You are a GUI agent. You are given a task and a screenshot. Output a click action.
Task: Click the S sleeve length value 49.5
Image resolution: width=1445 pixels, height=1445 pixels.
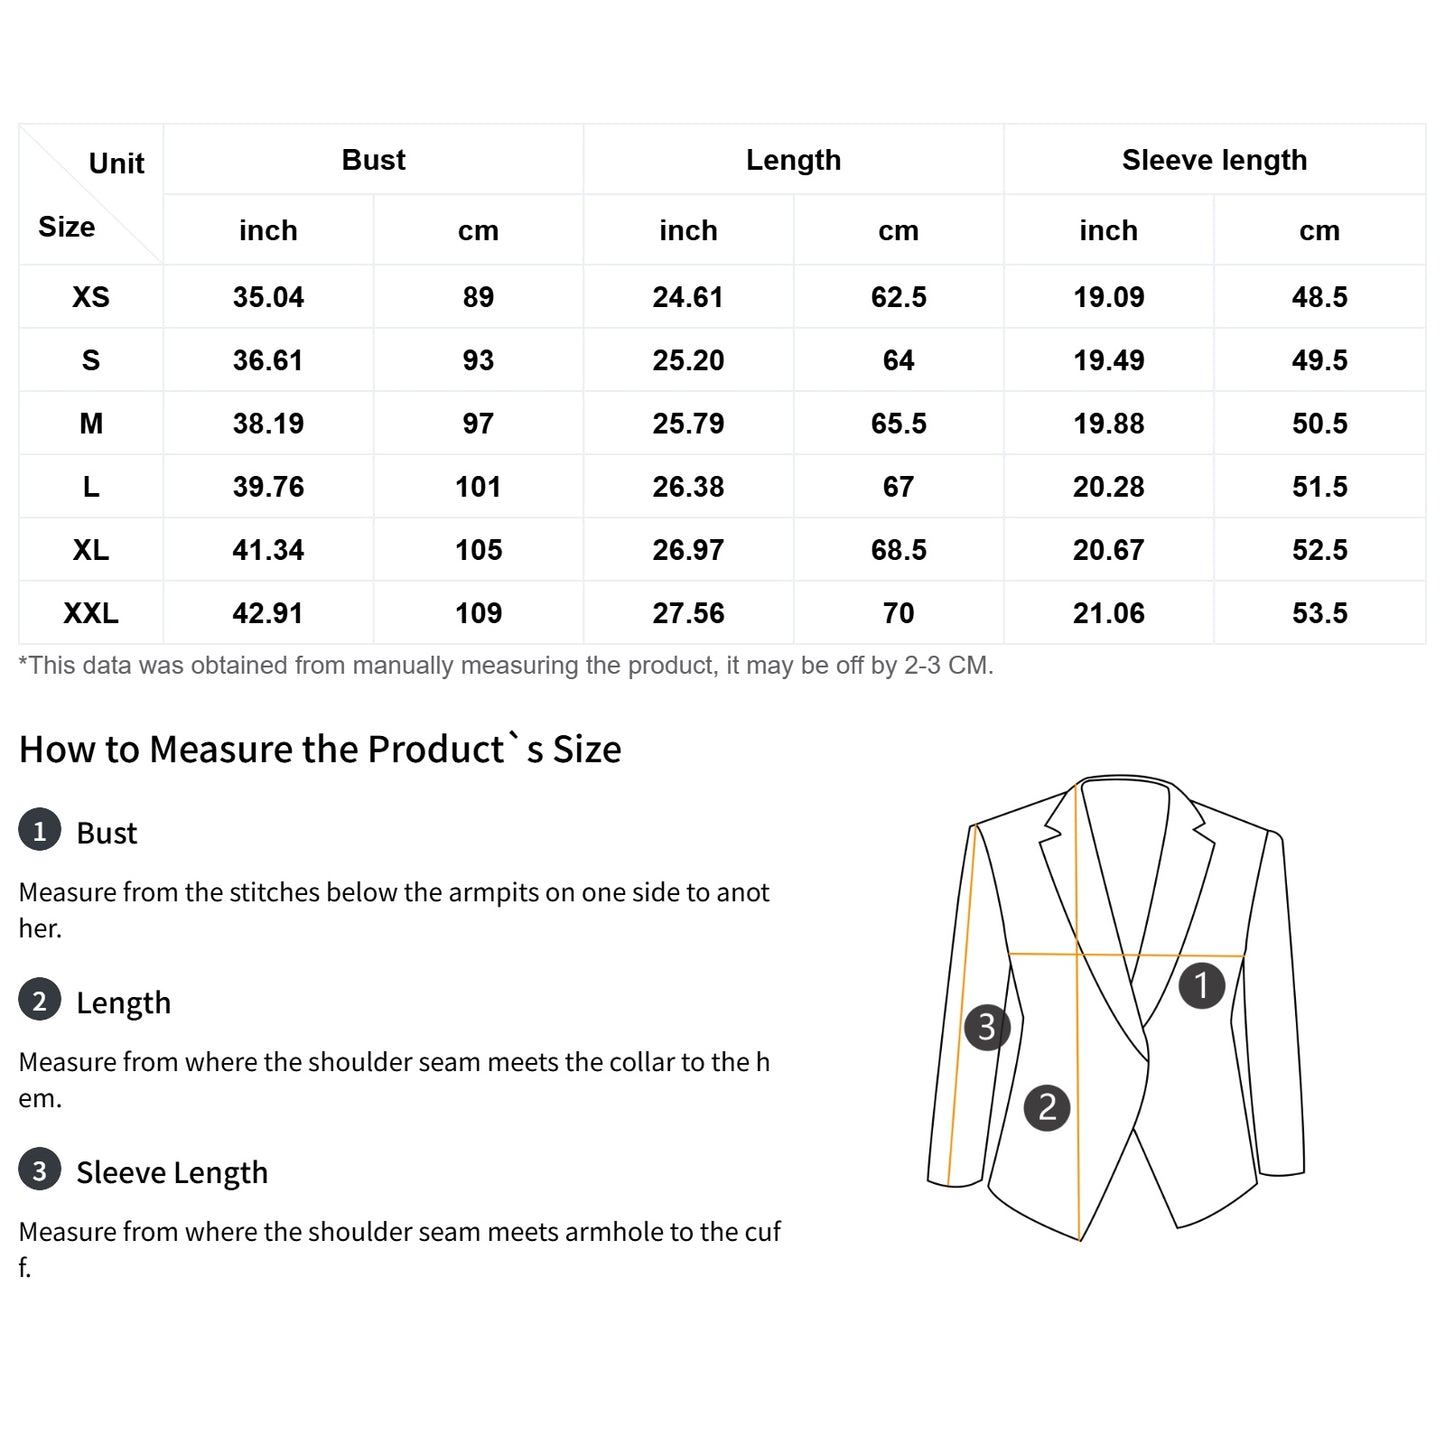[1319, 360]
